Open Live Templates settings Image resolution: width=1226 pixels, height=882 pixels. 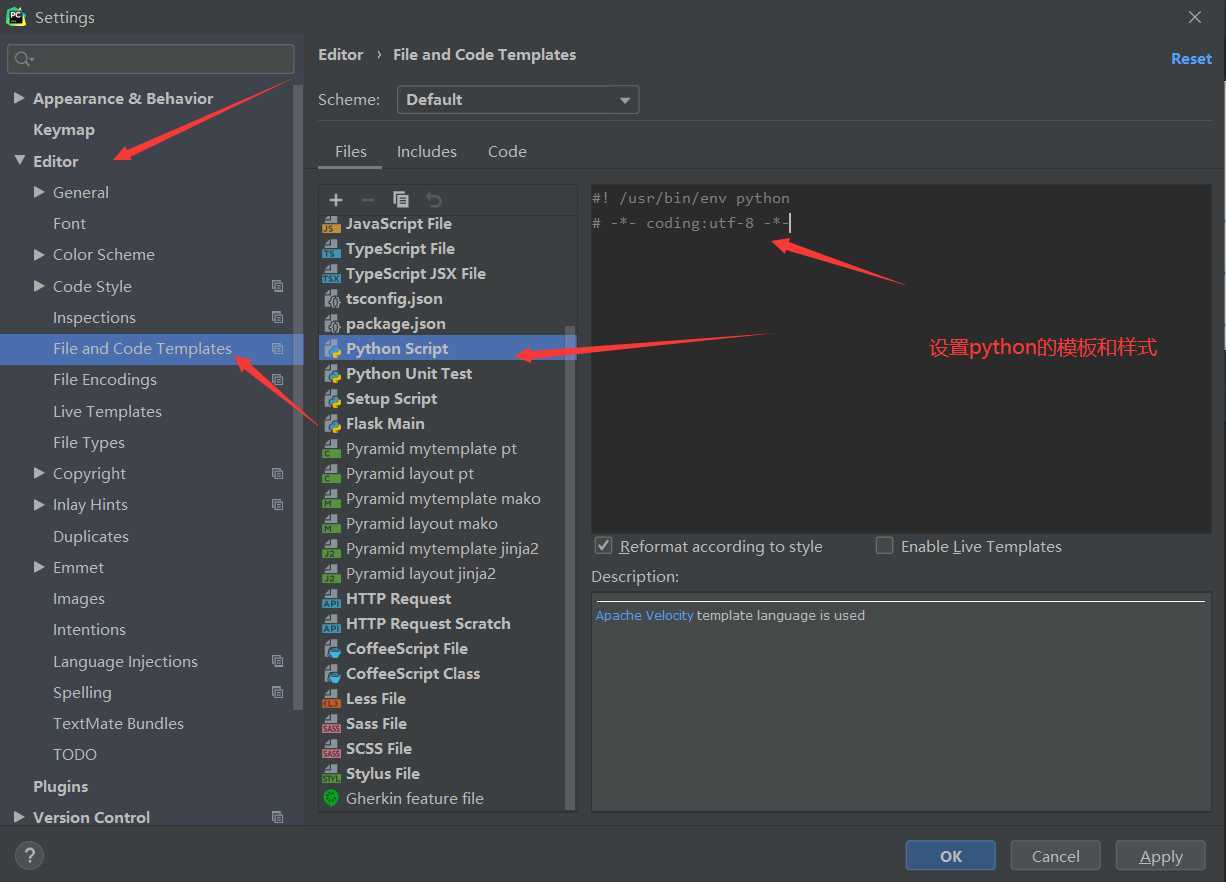[x=107, y=411]
